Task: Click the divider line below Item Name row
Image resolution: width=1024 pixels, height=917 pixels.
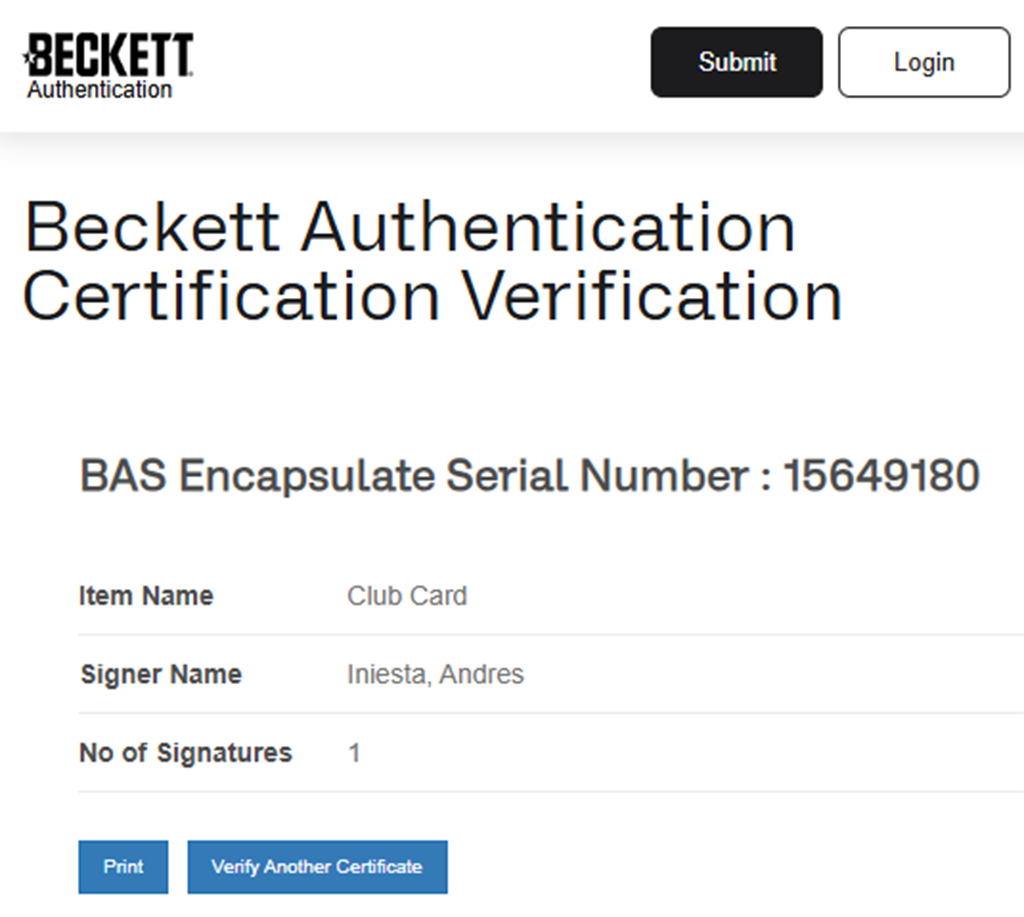Action: click(550, 634)
